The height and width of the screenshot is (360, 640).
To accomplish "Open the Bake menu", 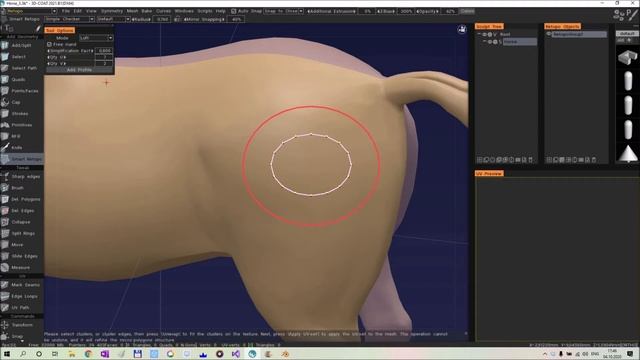I will coord(147,11).
